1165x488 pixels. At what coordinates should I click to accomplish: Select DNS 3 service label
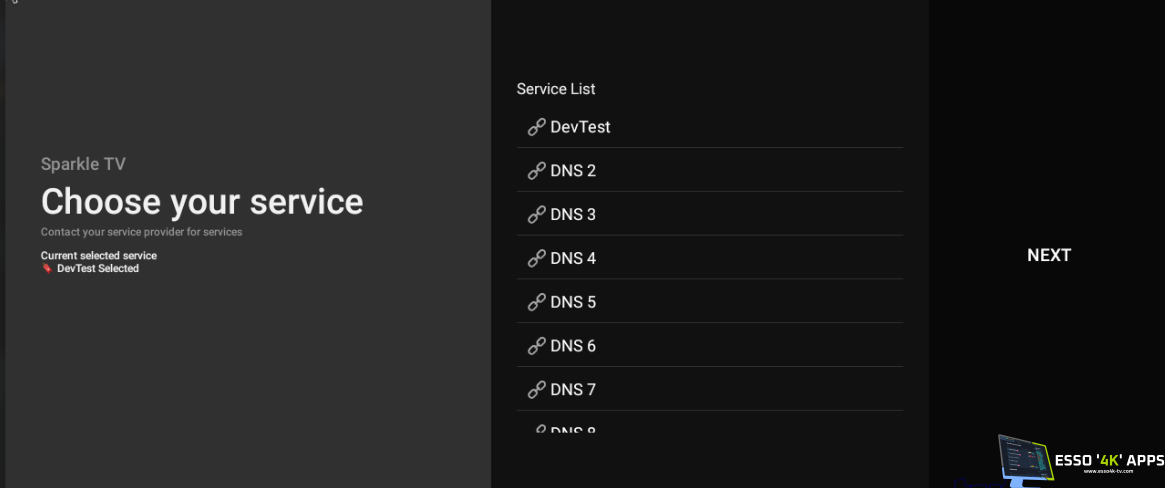(x=573, y=215)
